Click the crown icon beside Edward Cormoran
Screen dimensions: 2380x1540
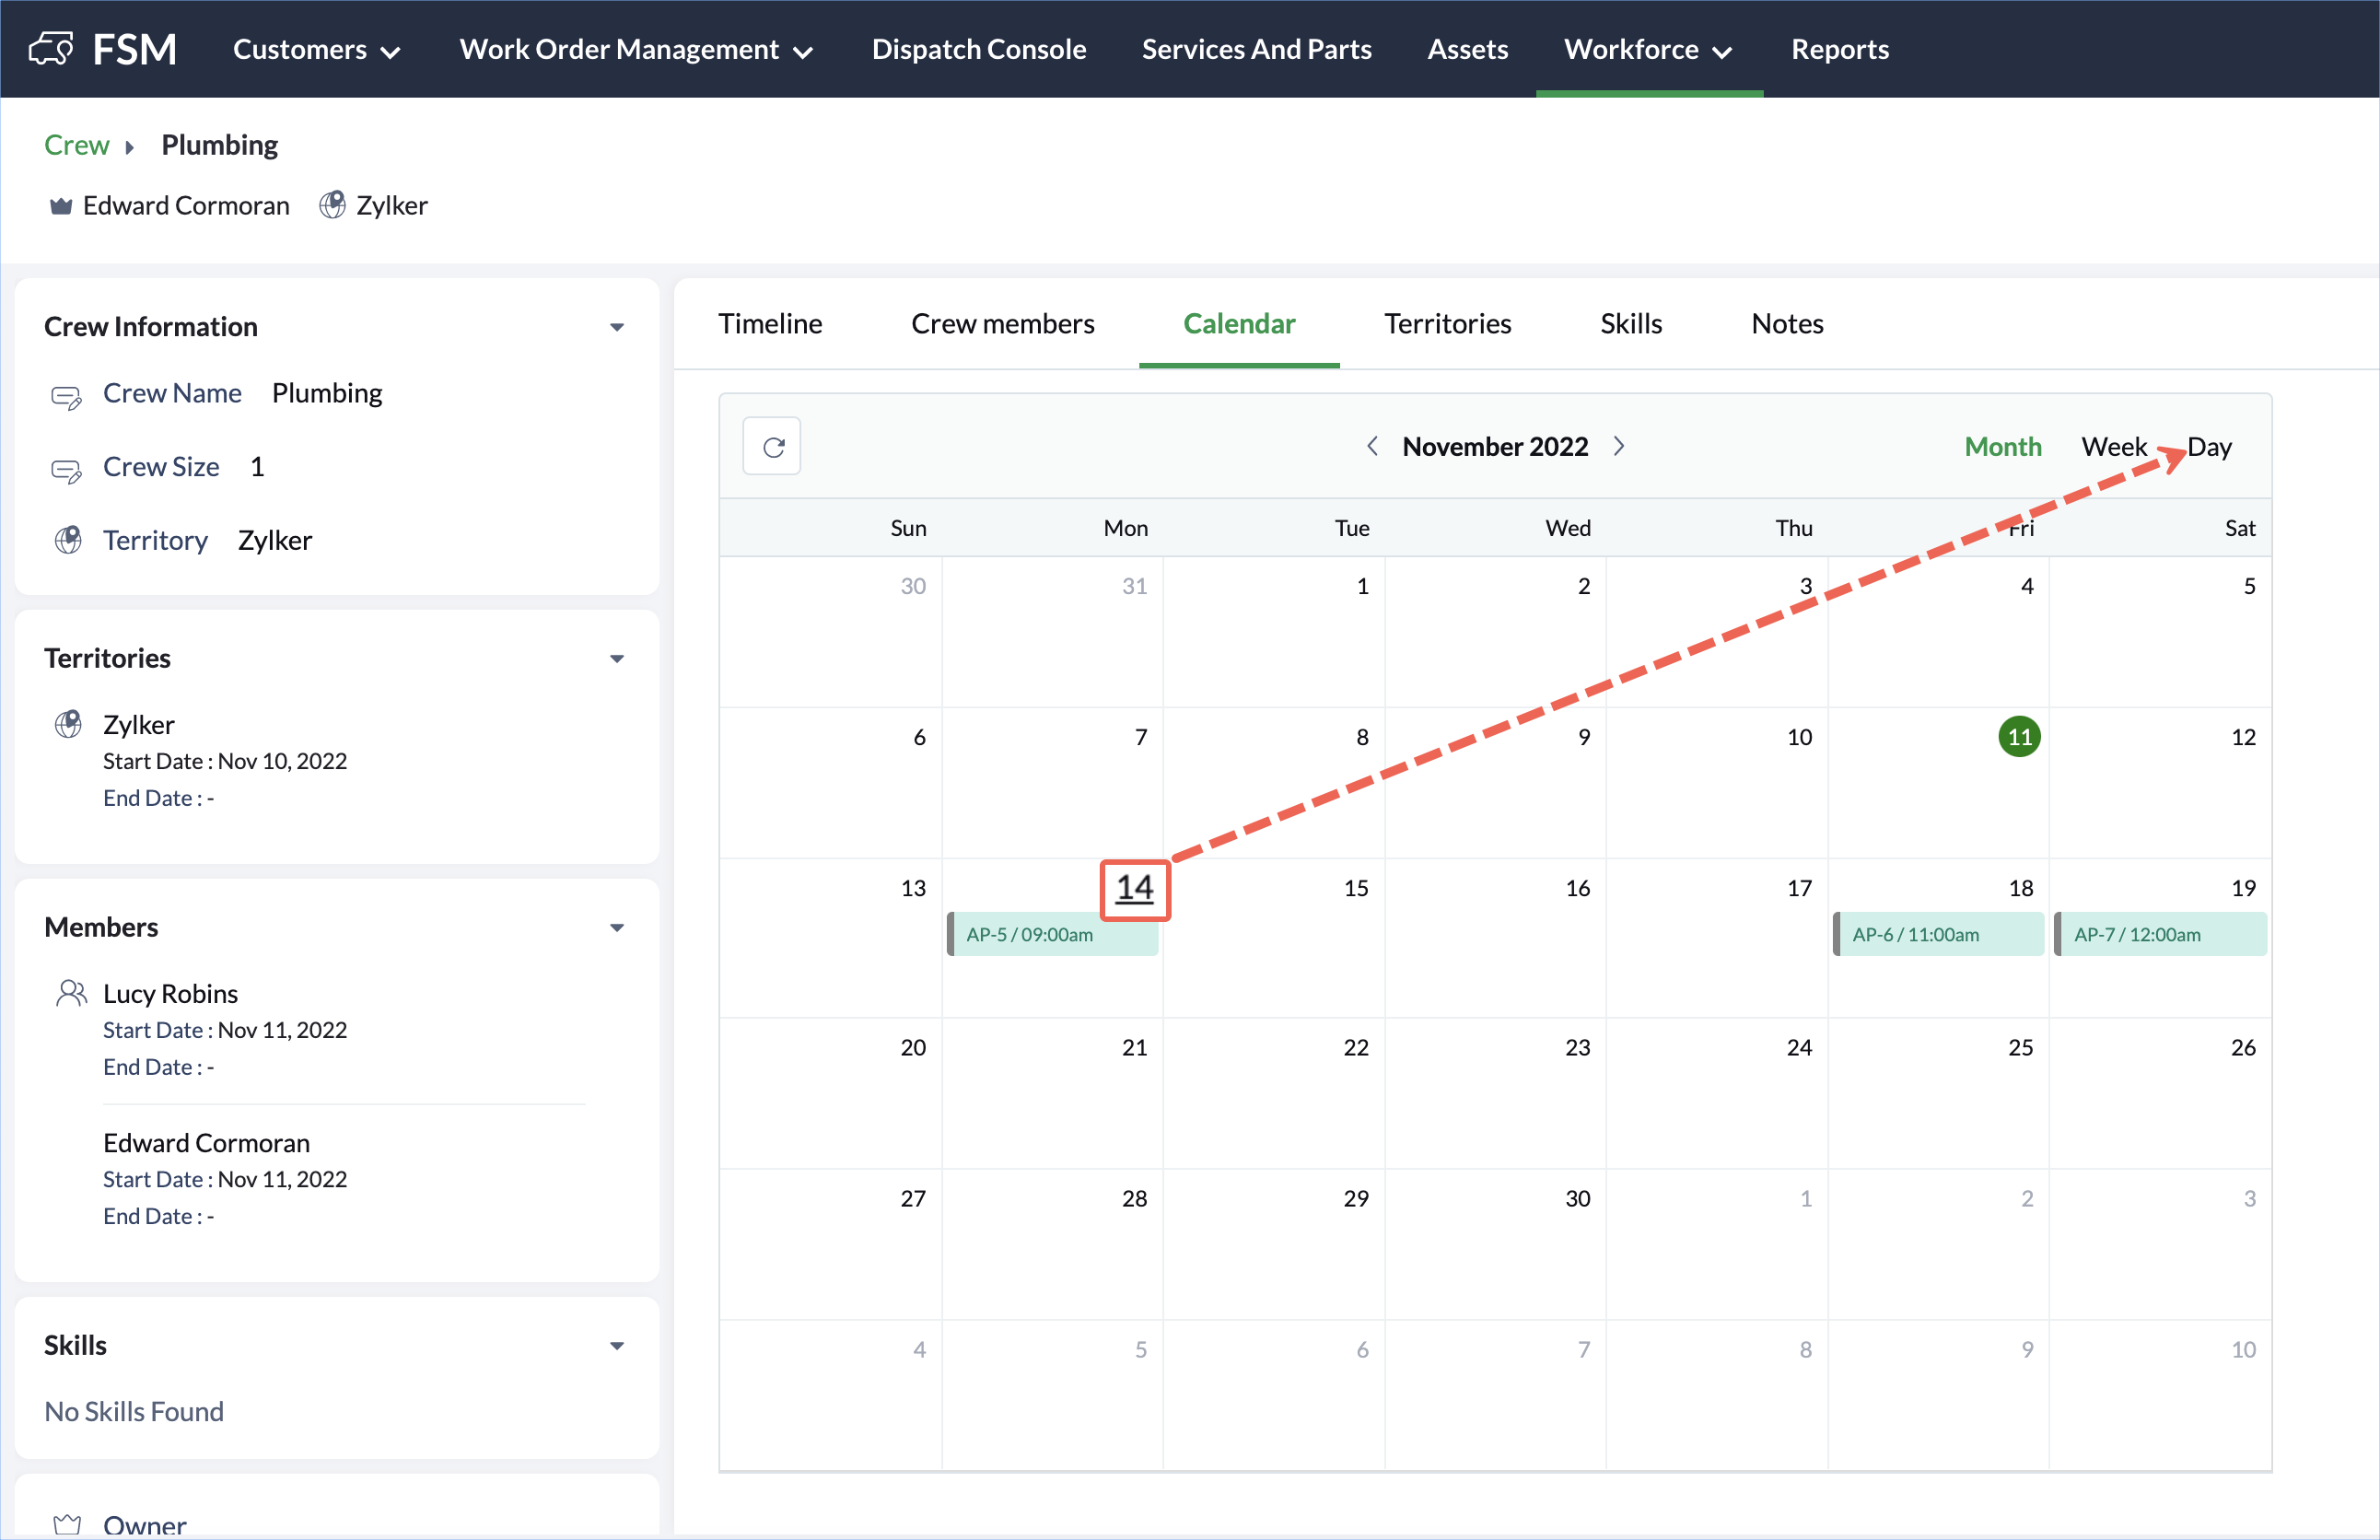pyautogui.click(x=61, y=206)
